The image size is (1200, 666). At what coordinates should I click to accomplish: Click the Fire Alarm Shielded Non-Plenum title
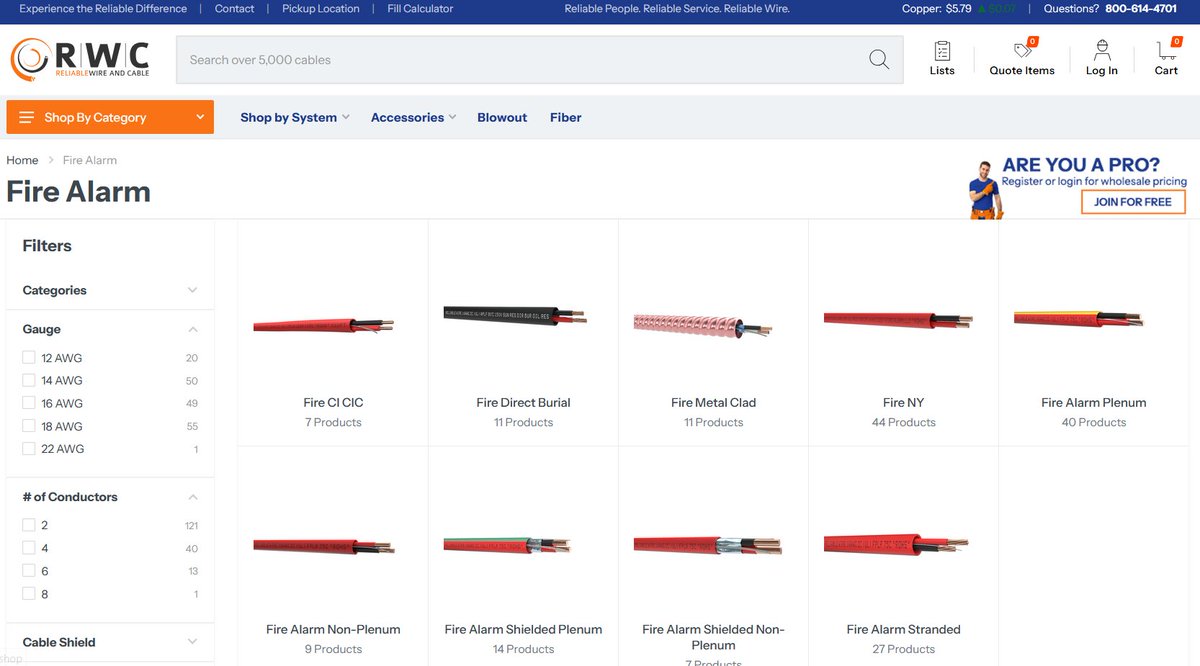pos(713,637)
